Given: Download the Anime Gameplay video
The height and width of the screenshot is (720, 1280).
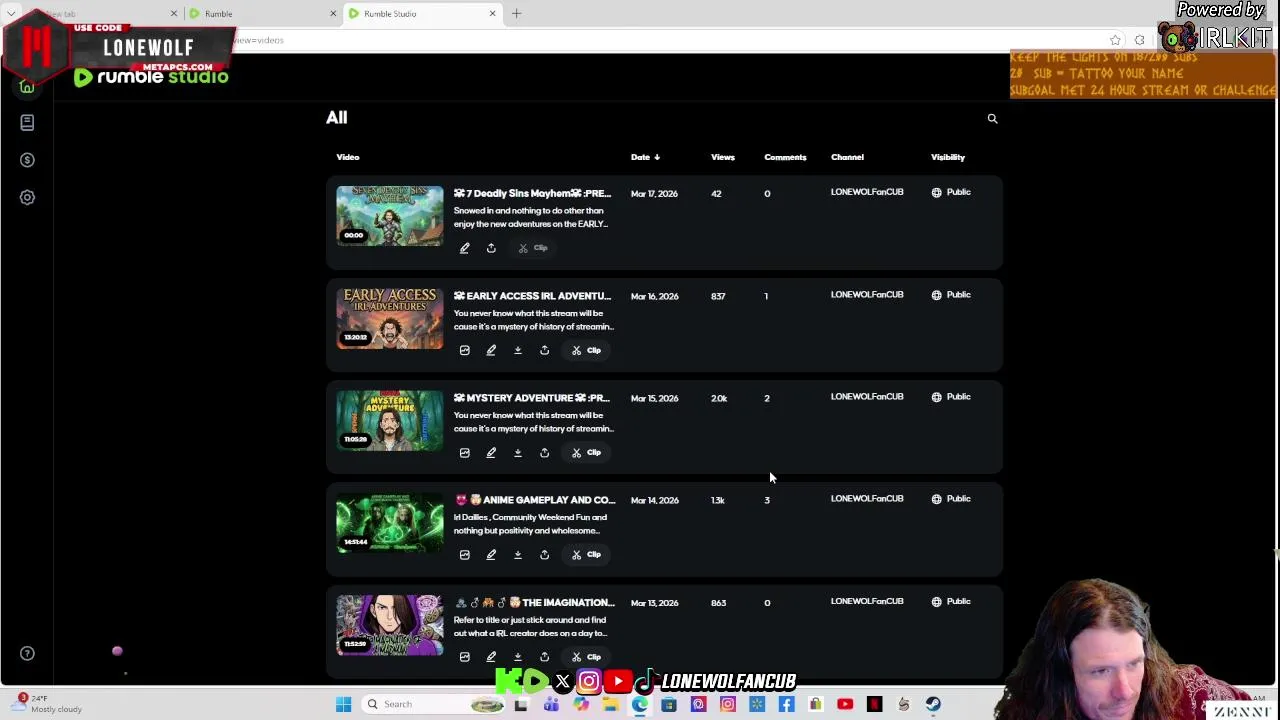Looking at the screenshot, I should coord(518,554).
